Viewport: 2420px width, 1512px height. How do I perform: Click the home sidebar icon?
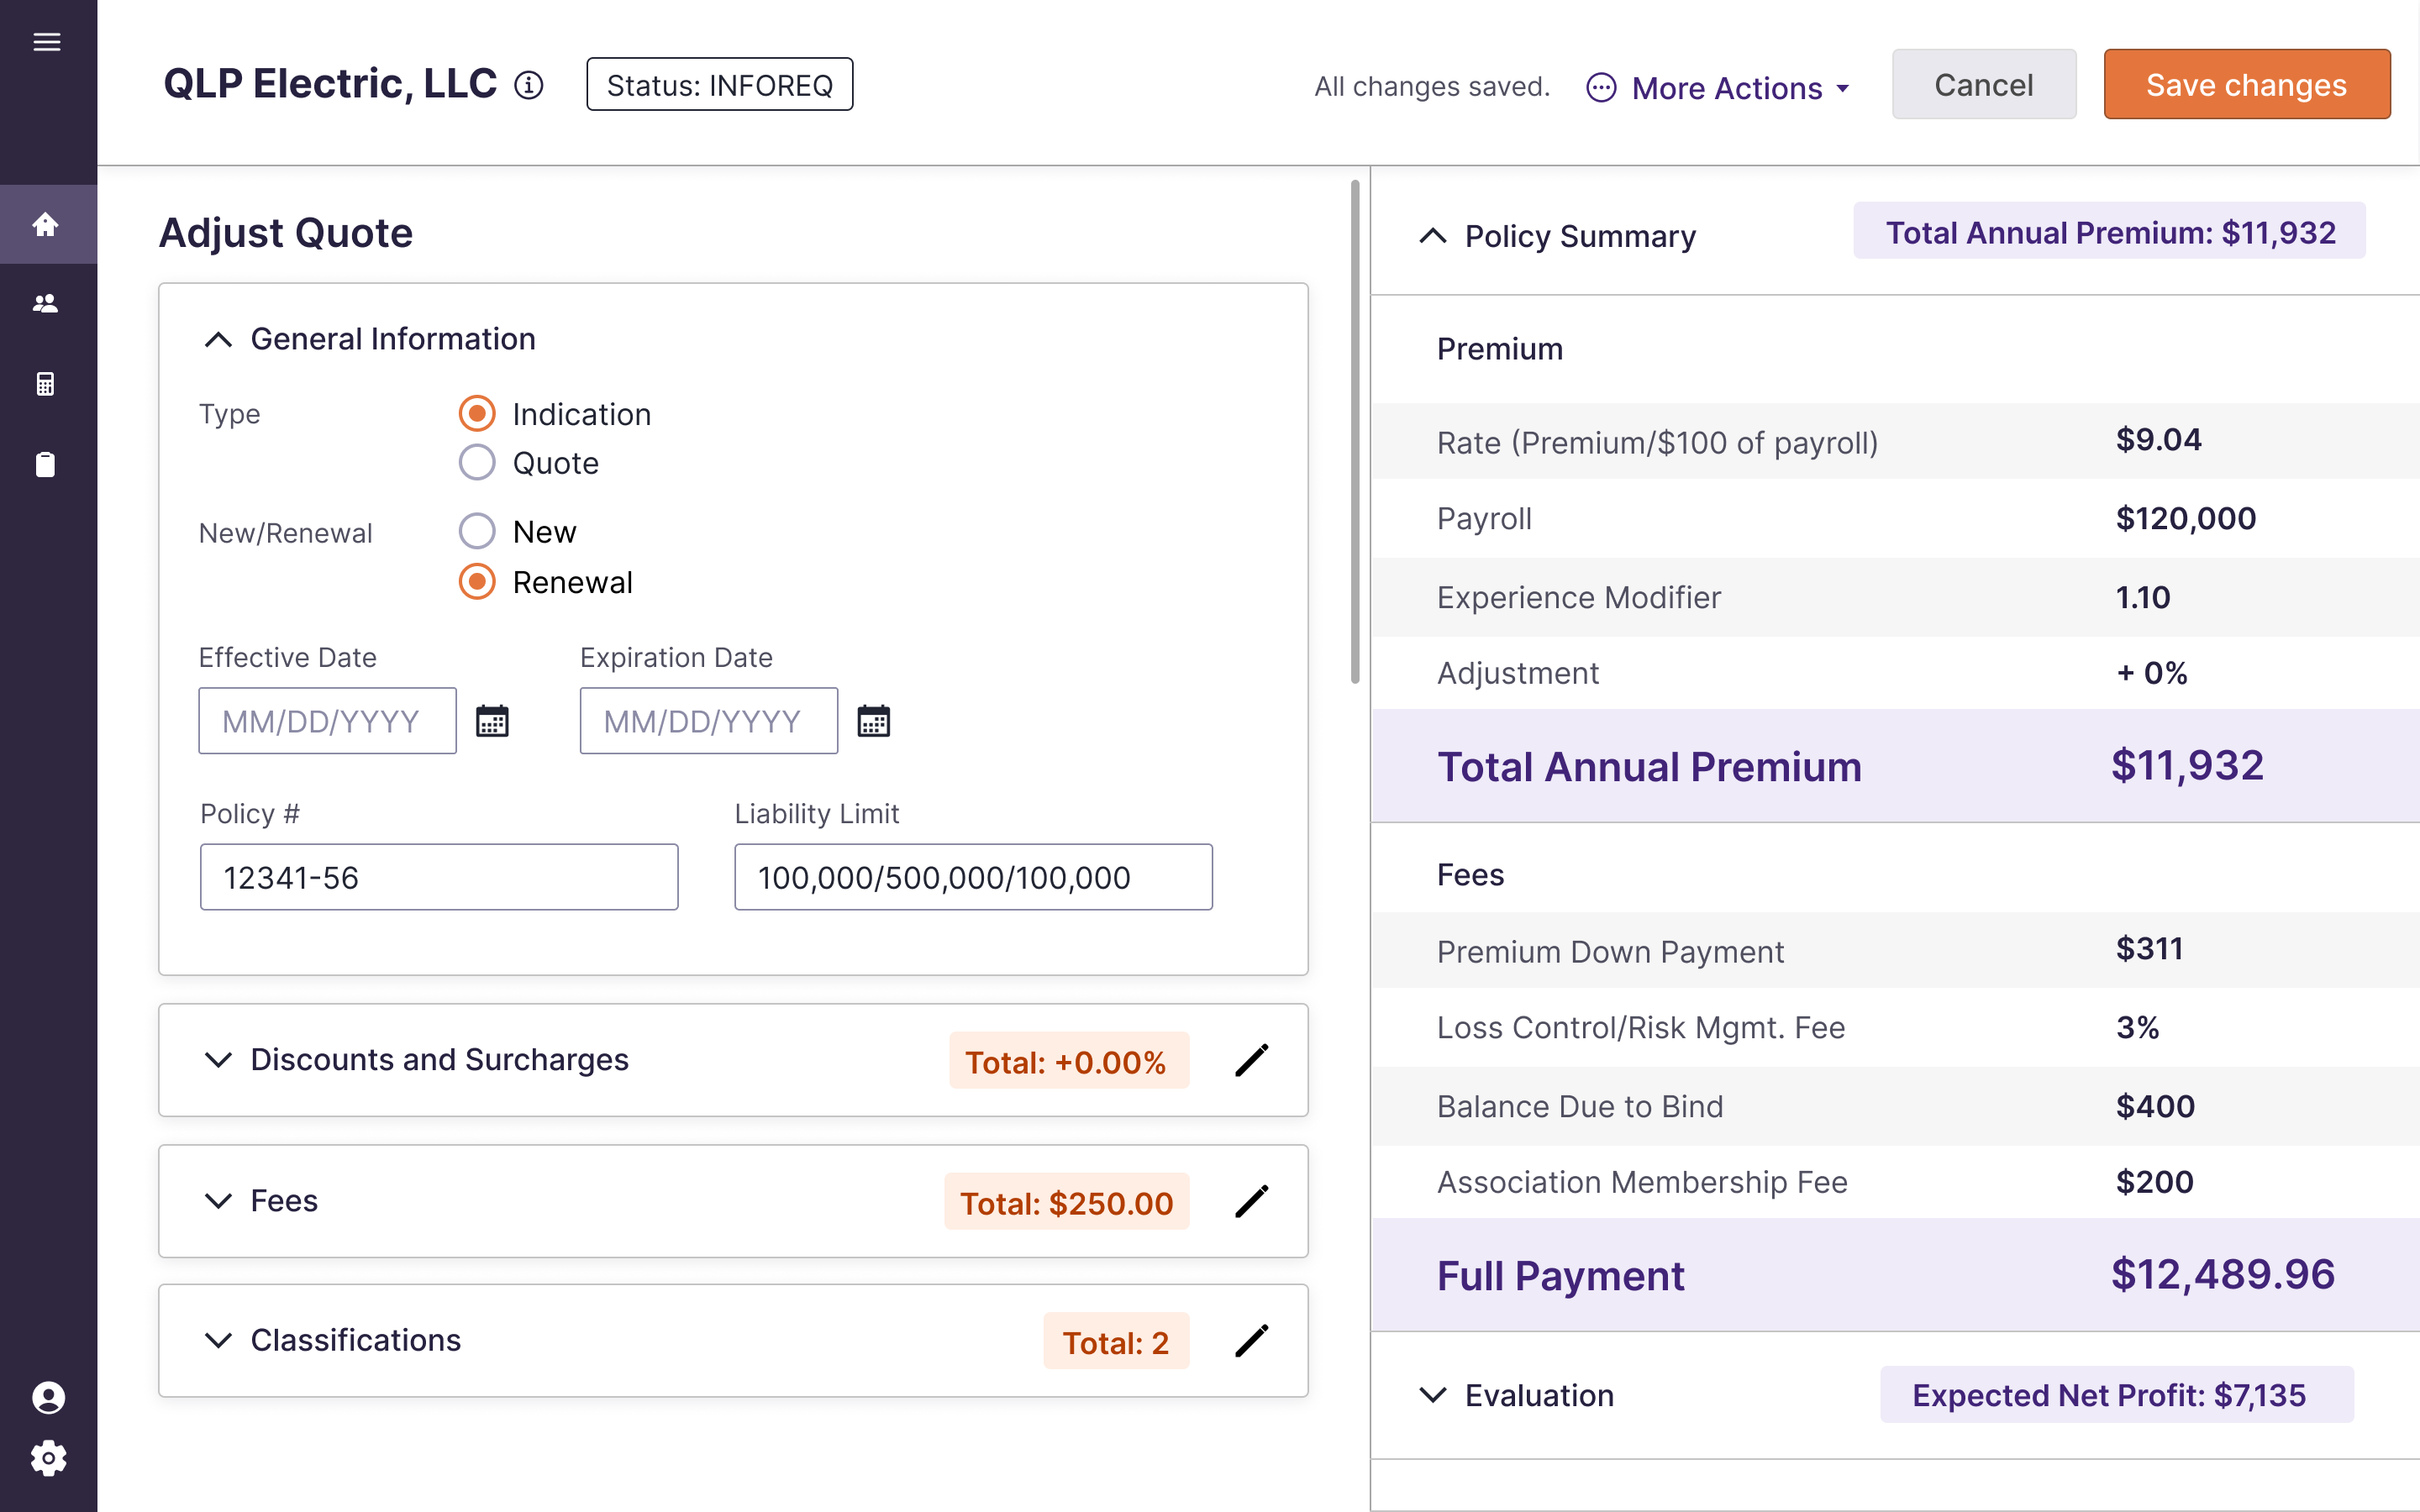[46, 224]
